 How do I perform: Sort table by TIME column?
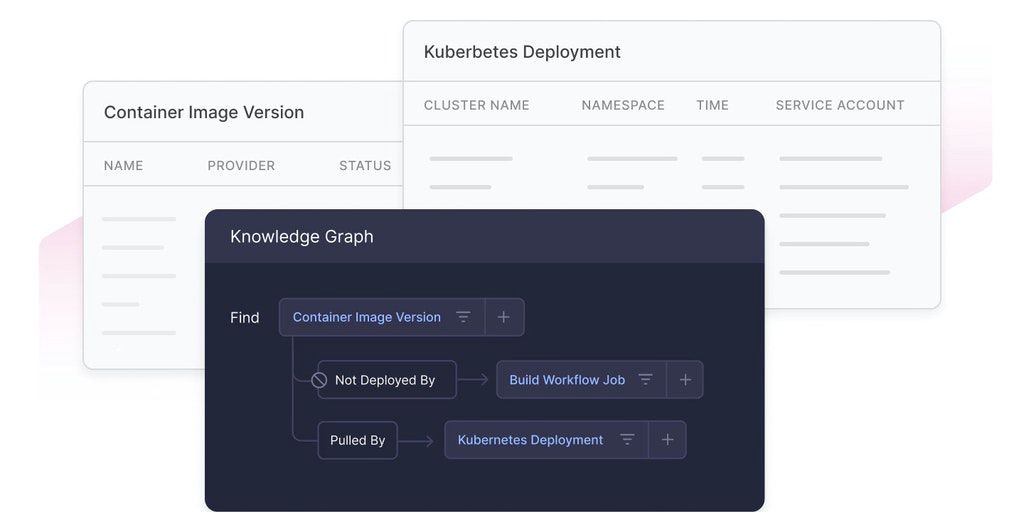(x=712, y=105)
